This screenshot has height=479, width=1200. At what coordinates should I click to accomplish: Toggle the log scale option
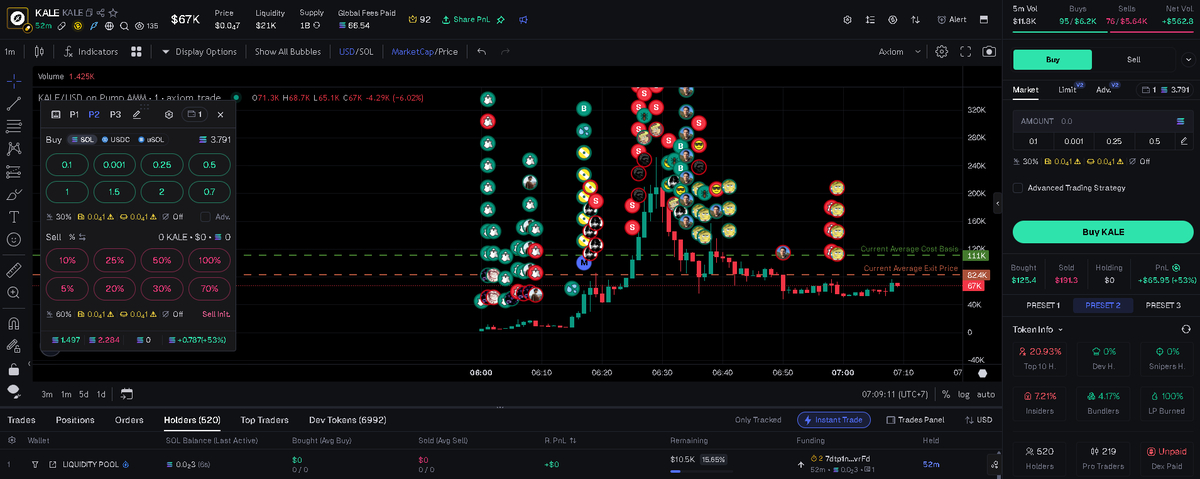pyautogui.click(x=963, y=394)
